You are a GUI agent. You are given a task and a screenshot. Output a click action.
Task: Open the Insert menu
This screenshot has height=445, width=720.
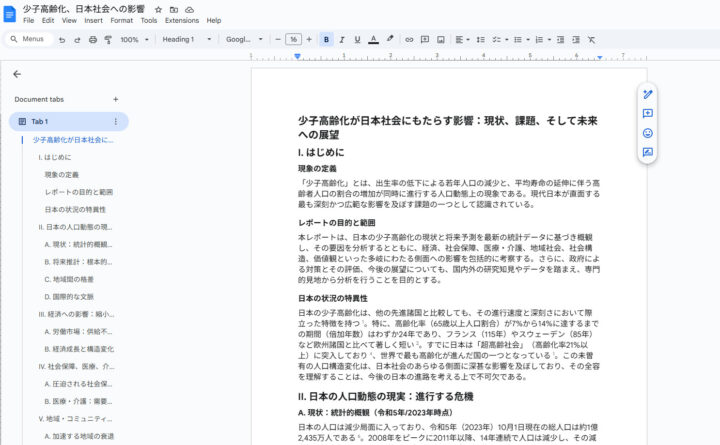point(93,21)
